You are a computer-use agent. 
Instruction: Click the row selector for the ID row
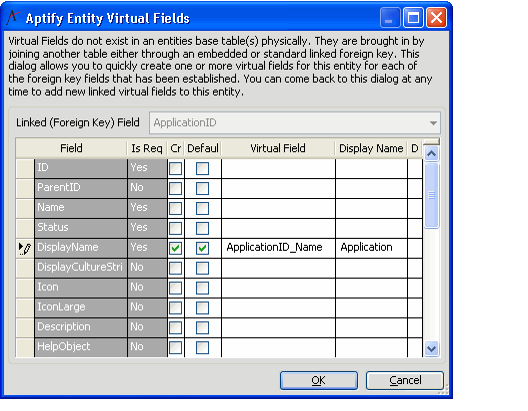[x=25, y=168]
